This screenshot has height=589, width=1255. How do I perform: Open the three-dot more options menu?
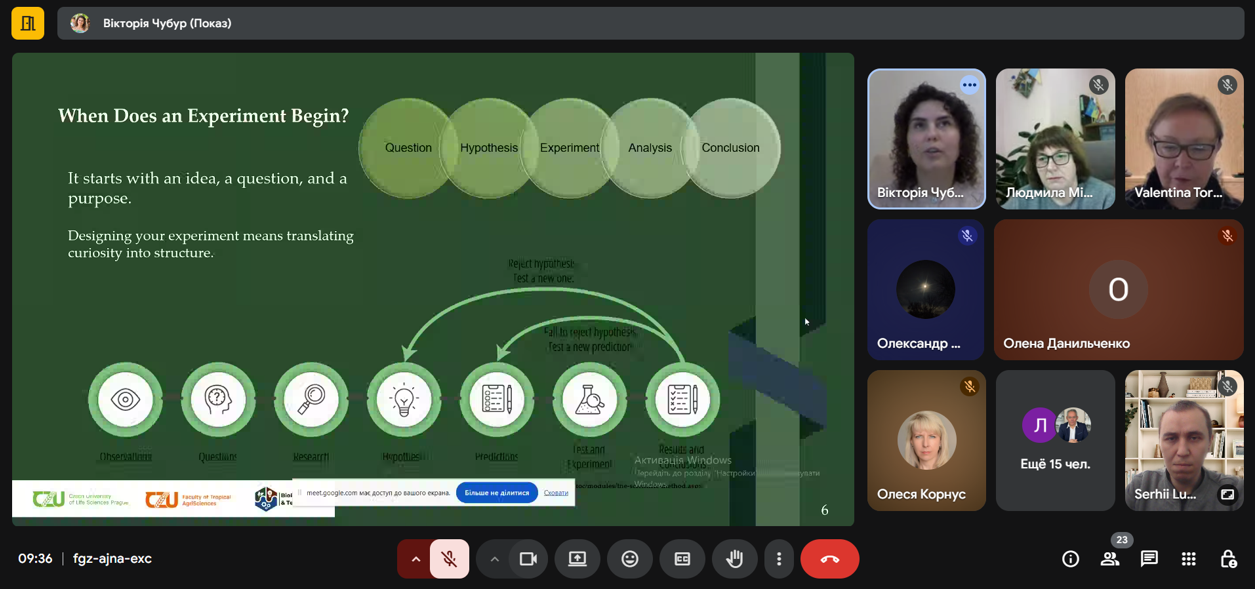779,559
